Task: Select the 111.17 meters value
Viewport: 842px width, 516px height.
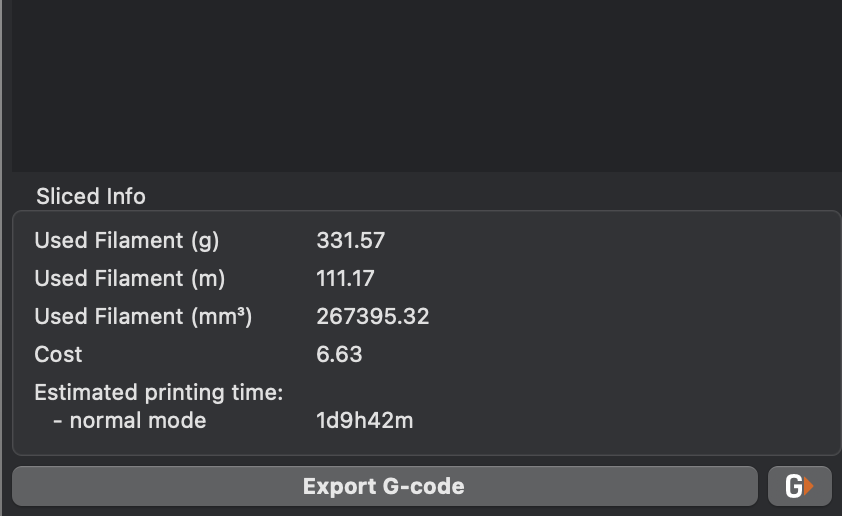Action: pos(345,279)
